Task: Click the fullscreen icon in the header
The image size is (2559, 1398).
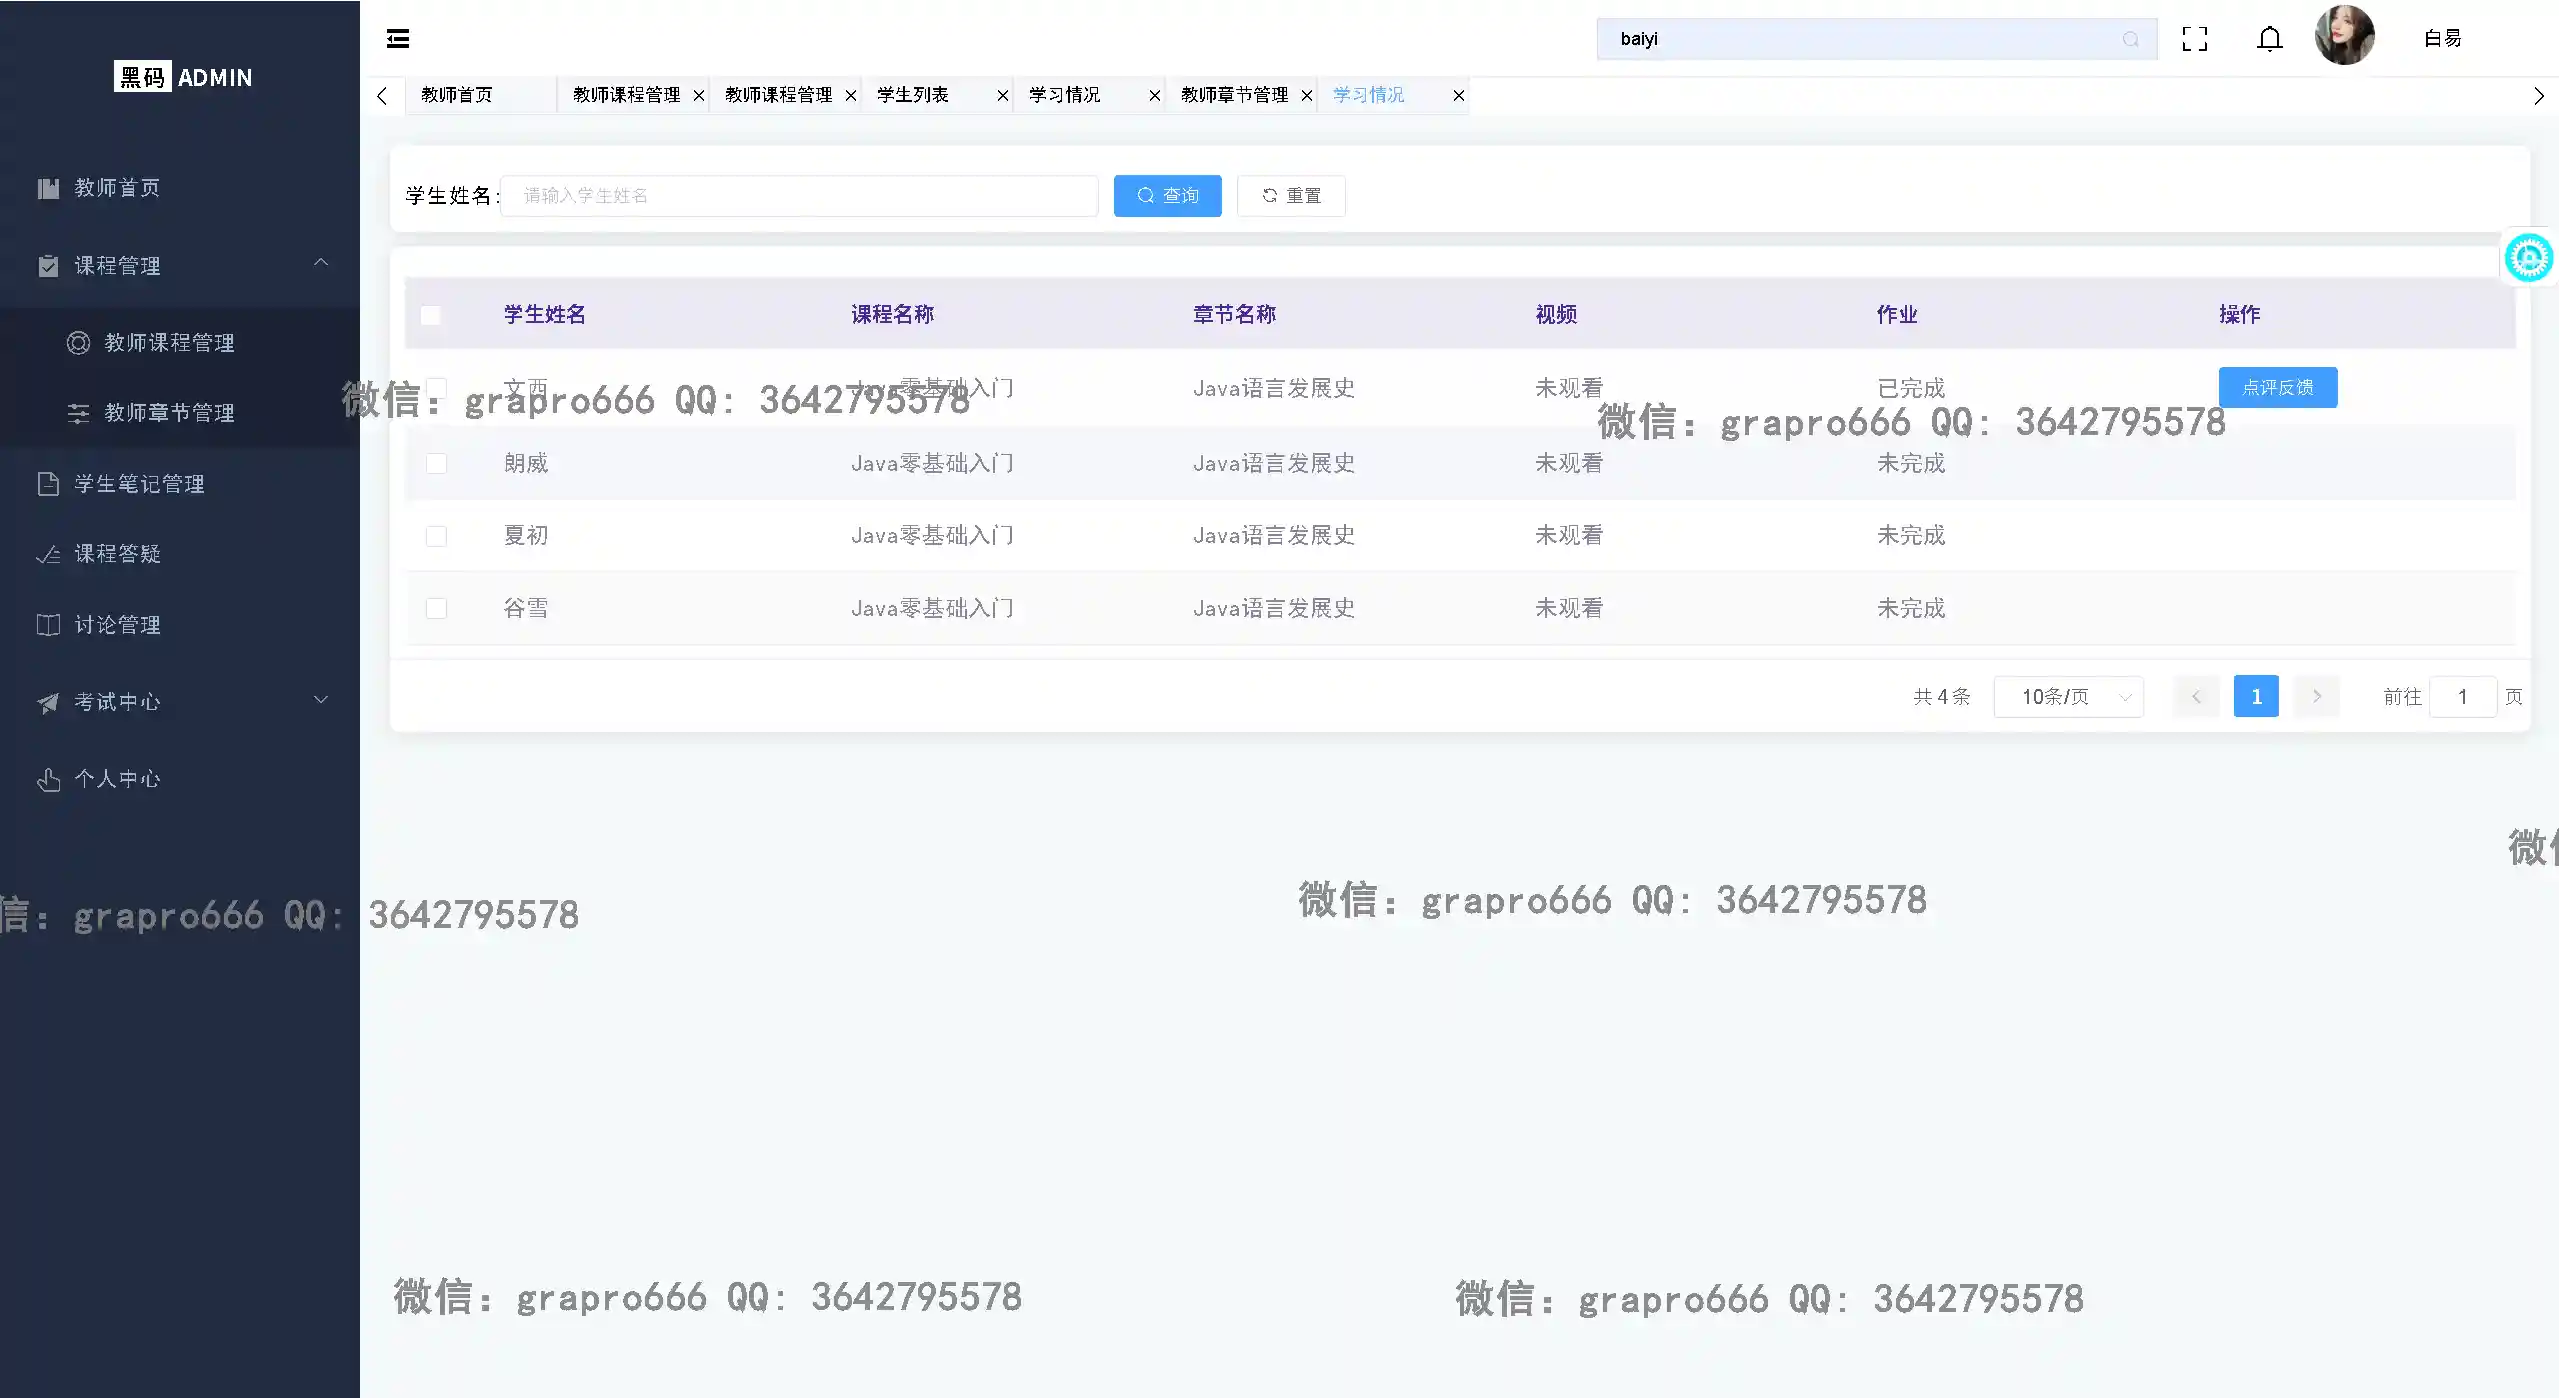Action: [2194, 39]
